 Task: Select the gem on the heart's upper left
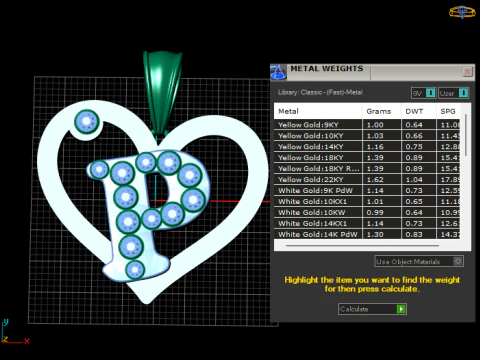pyautogui.click(x=87, y=122)
